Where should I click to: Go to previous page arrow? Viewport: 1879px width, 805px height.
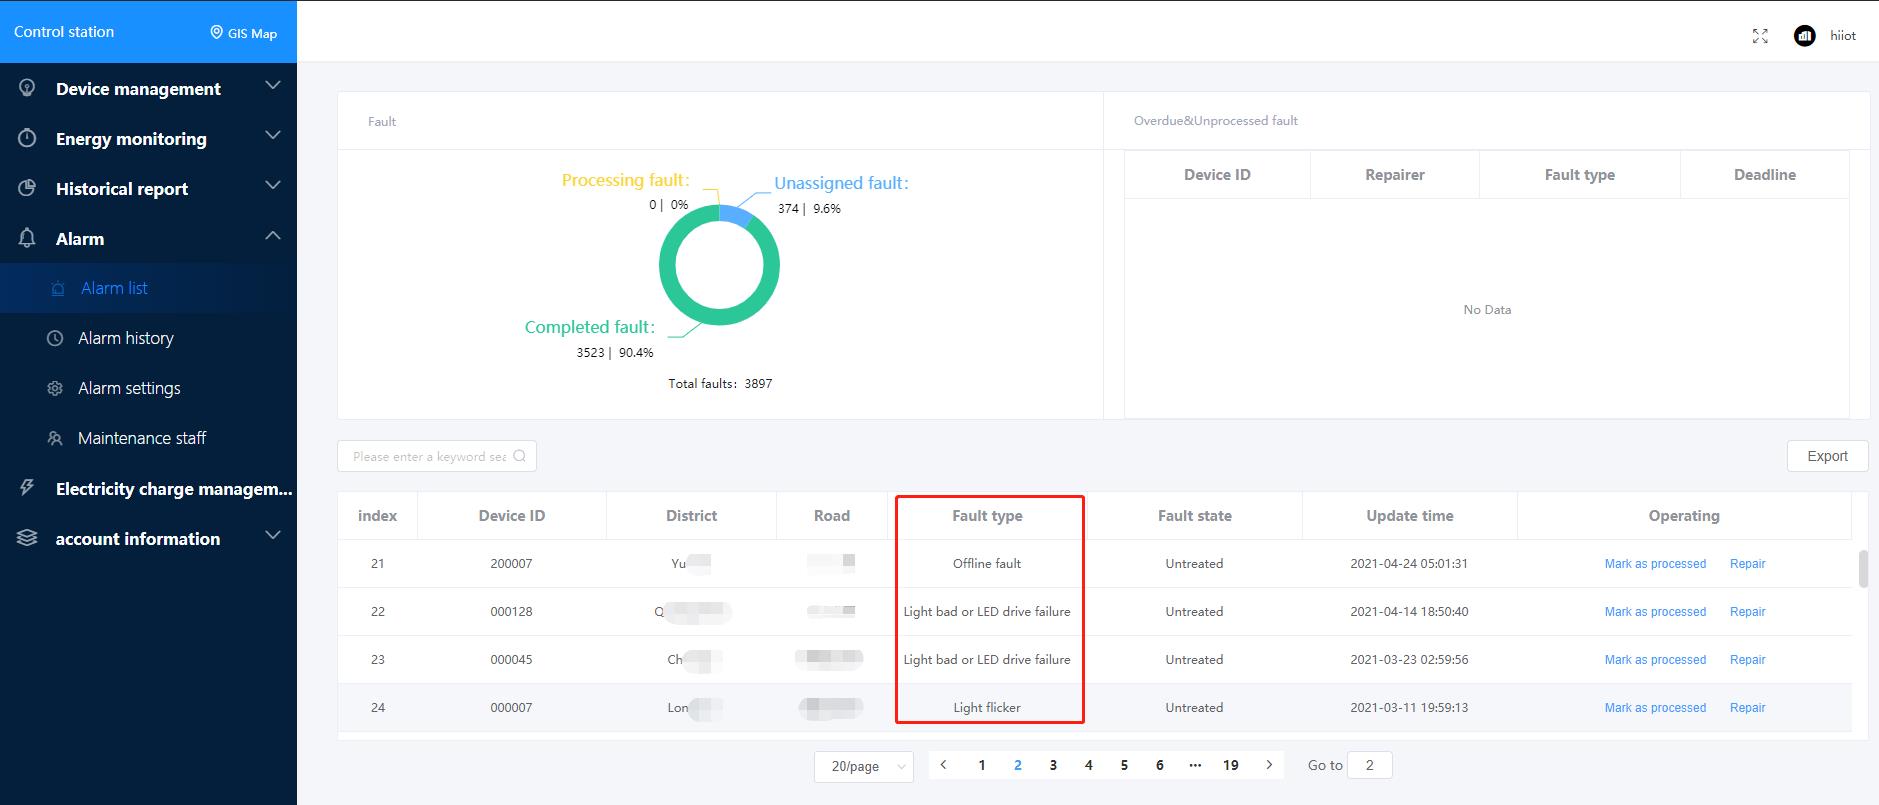tap(943, 765)
